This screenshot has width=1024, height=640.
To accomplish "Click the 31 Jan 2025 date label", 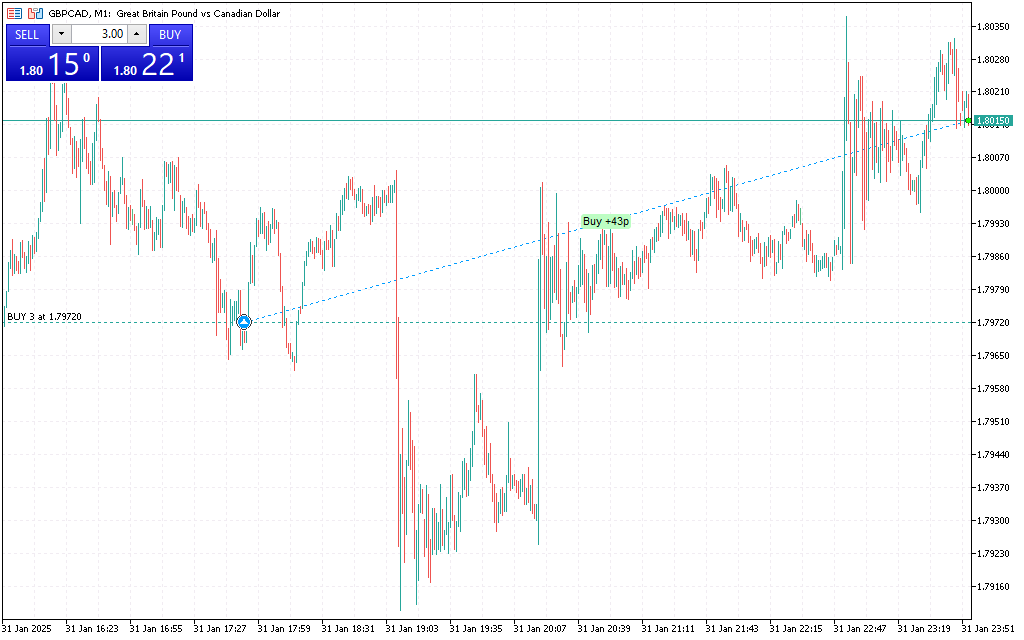I will [x=30, y=629].
